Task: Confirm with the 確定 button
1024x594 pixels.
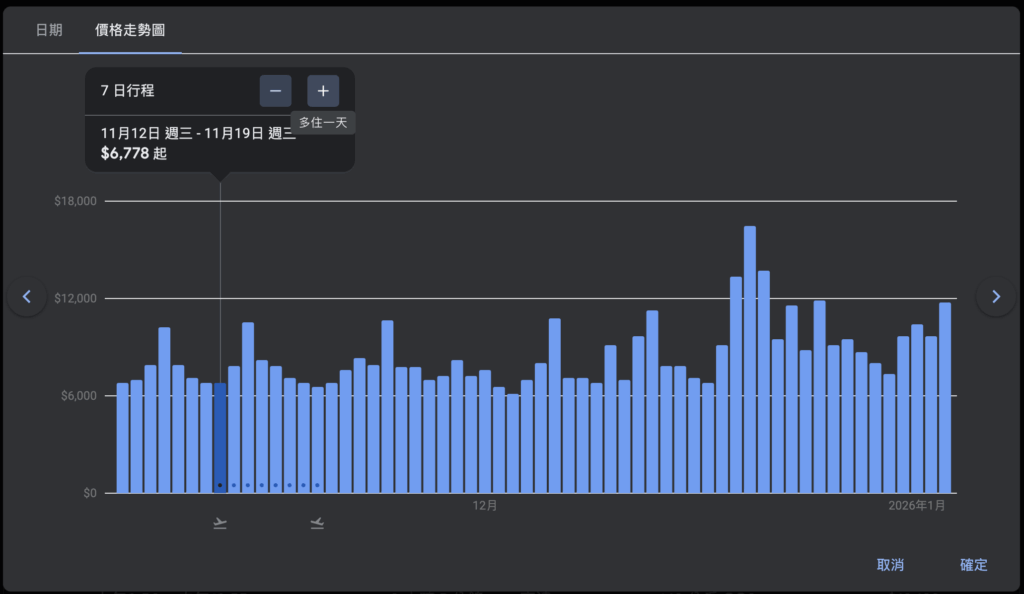Action: point(973,565)
